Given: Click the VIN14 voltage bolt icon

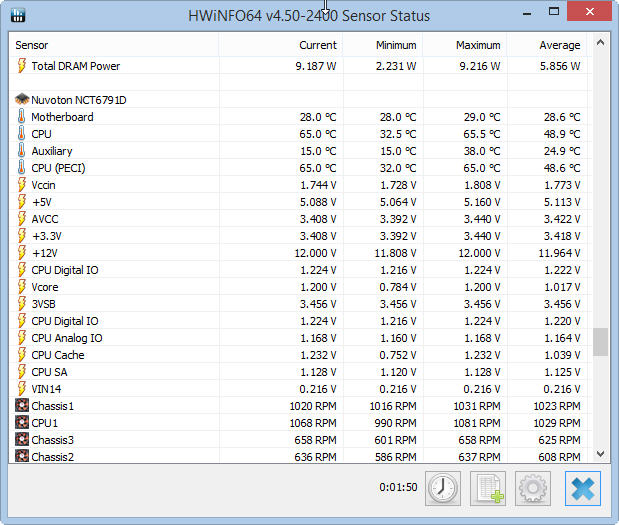Looking at the screenshot, I should 22,388.
